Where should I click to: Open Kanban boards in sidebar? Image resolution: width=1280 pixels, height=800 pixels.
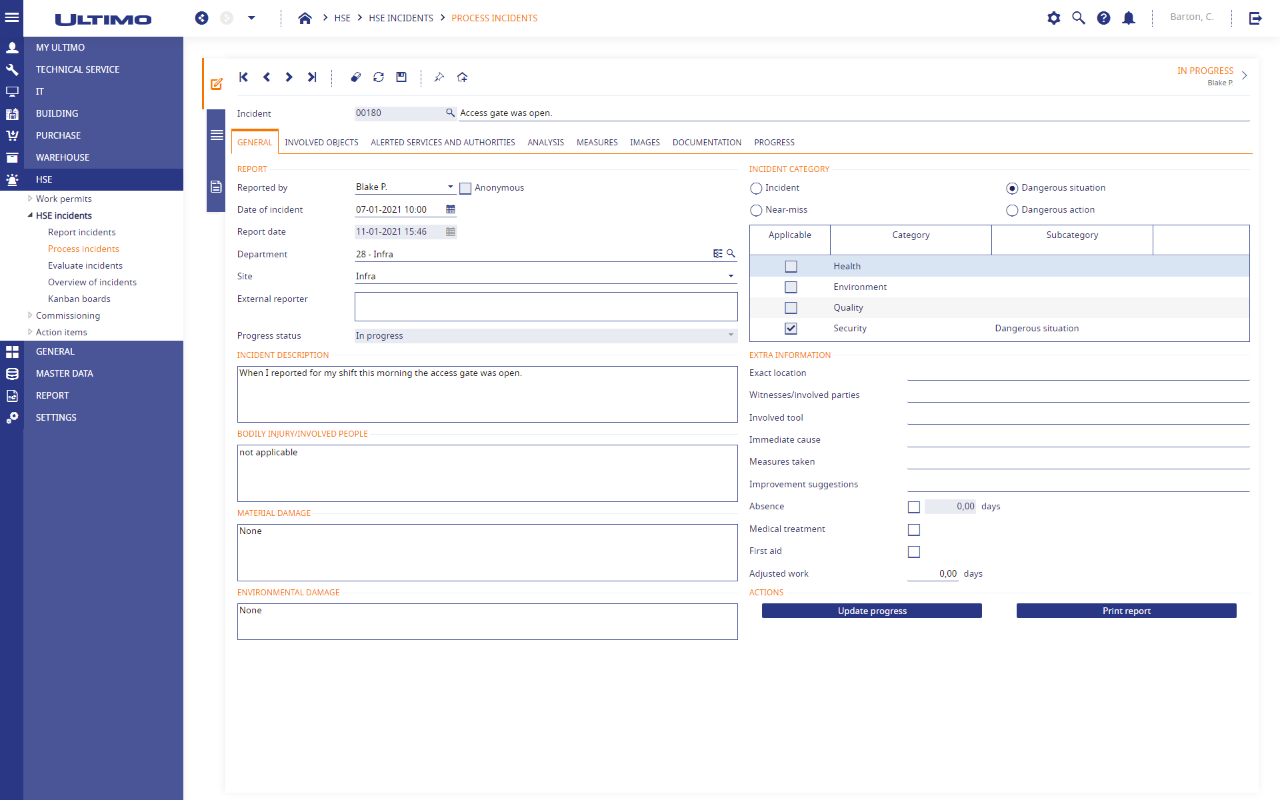79,299
